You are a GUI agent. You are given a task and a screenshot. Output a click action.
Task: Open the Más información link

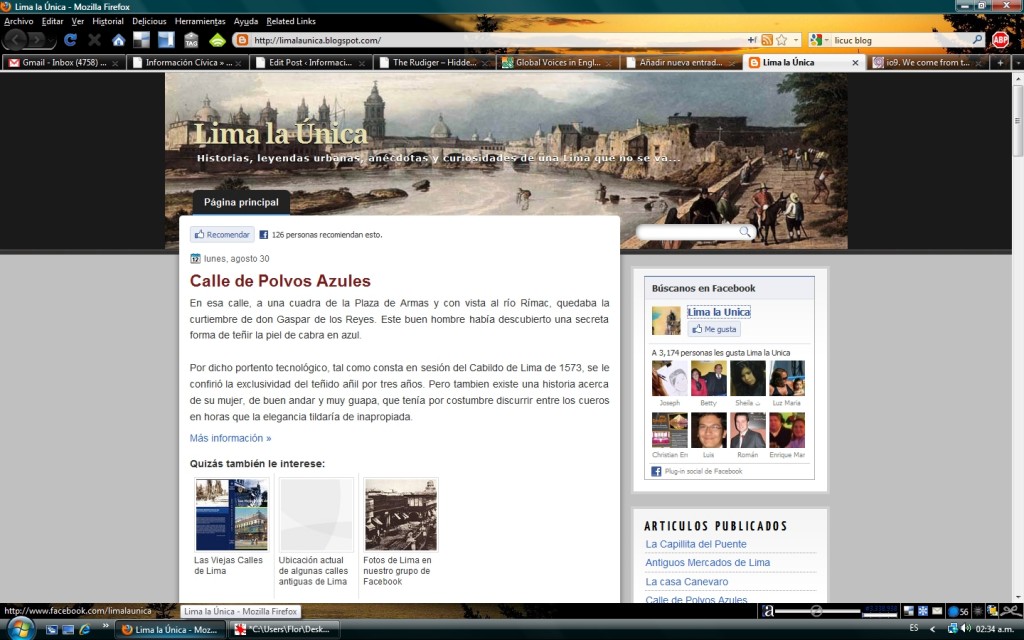(230, 438)
